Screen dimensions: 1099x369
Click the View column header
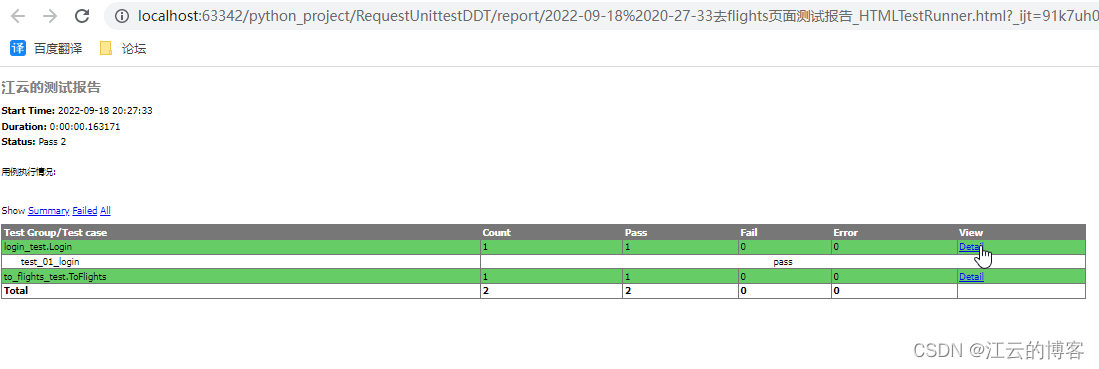click(x=971, y=232)
